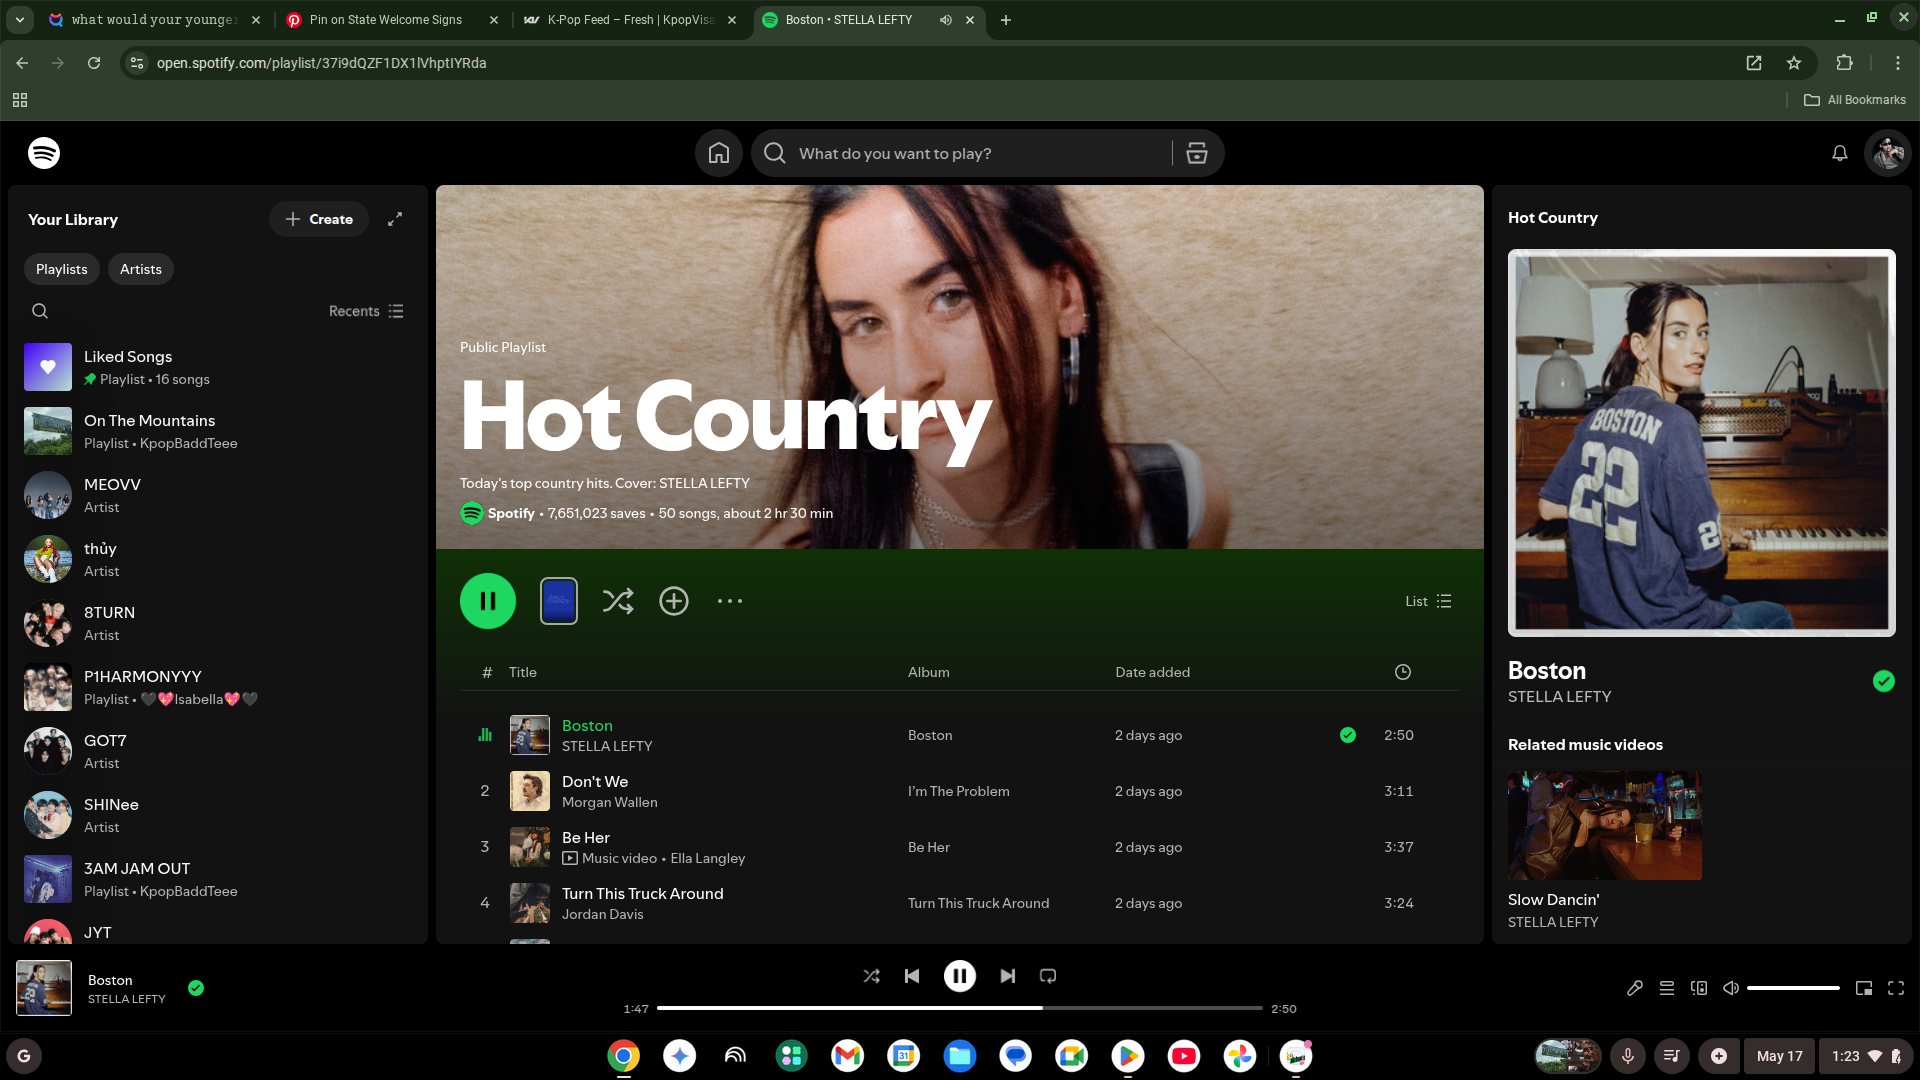Expand Your Library to full view

(x=395, y=219)
